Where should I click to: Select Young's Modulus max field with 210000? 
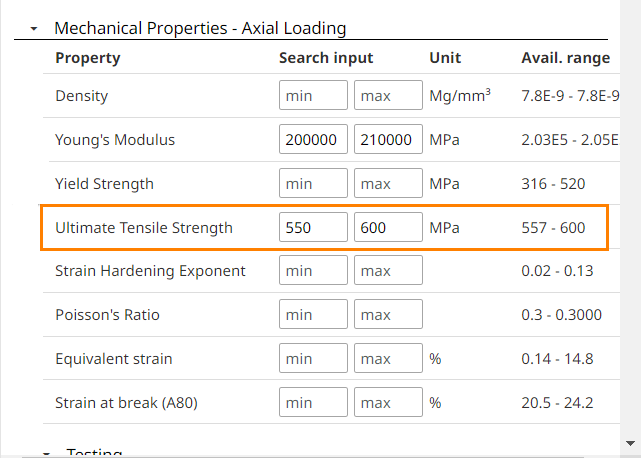(x=388, y=140)
